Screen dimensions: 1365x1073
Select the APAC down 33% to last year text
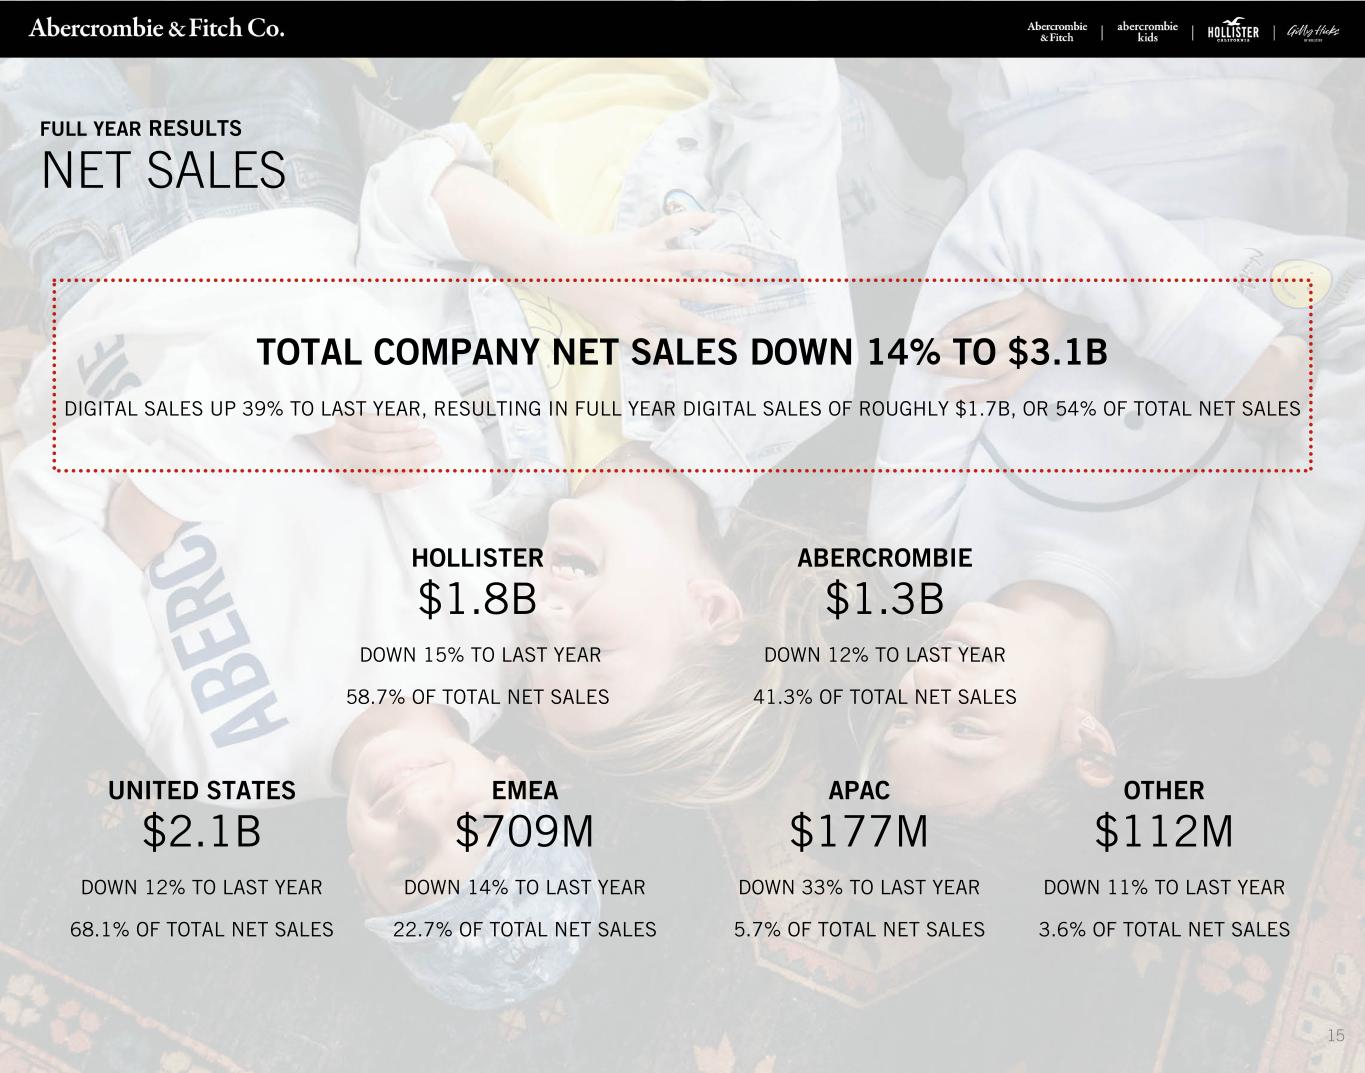(859, 887)
